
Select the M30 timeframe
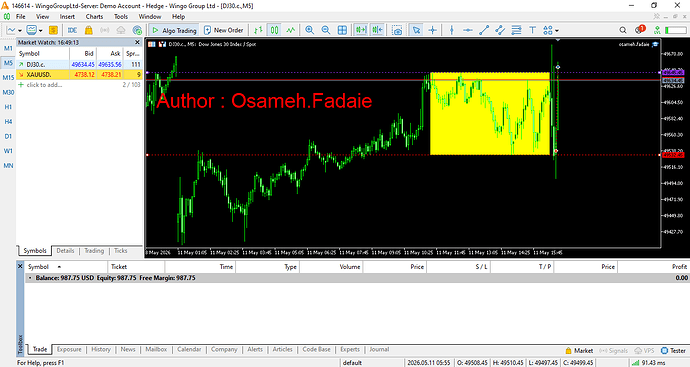pyautogui.click(x=8, y=92)
